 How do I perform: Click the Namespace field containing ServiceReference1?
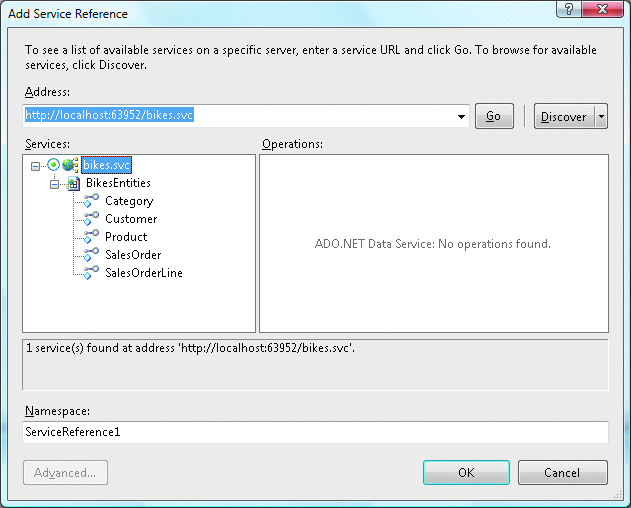[315, 432]
